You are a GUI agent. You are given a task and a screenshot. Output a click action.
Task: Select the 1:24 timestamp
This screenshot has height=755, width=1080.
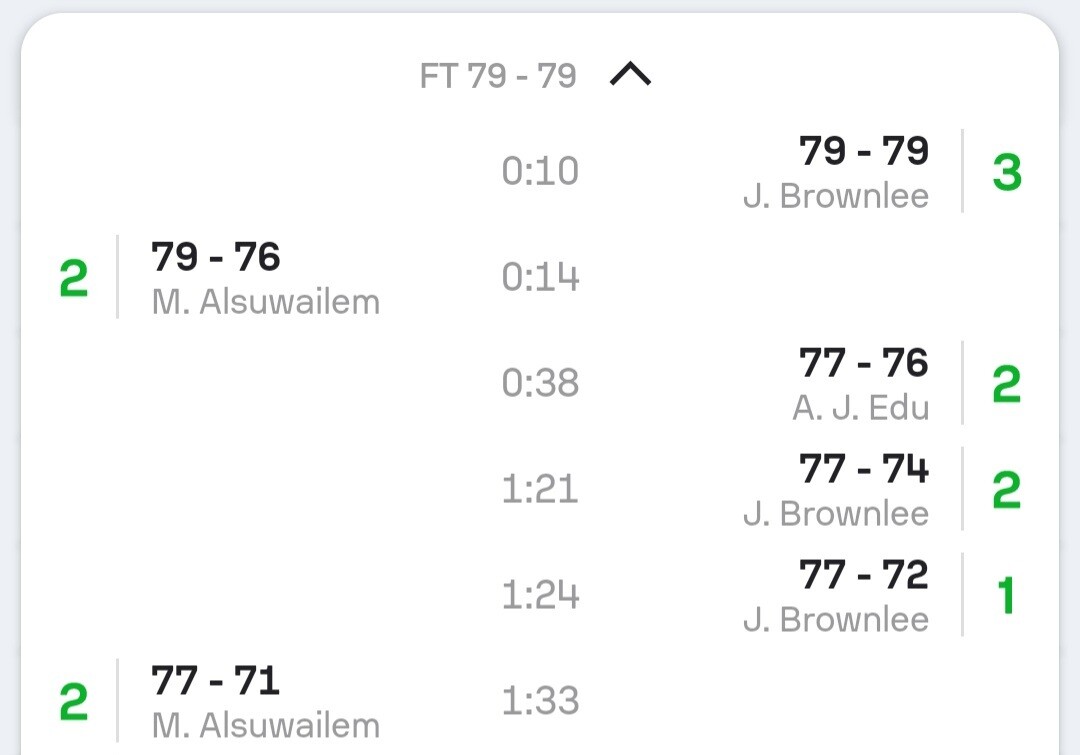coord(540,595)
